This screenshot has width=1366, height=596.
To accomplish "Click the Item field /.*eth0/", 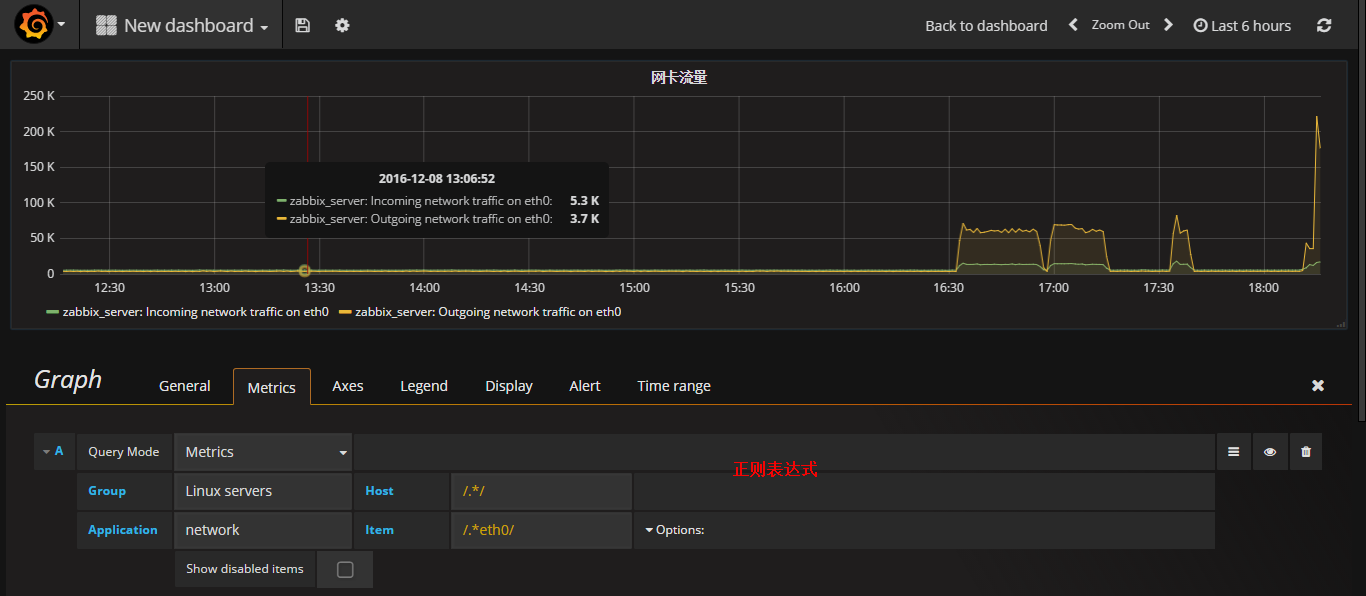I will point(541,530).
